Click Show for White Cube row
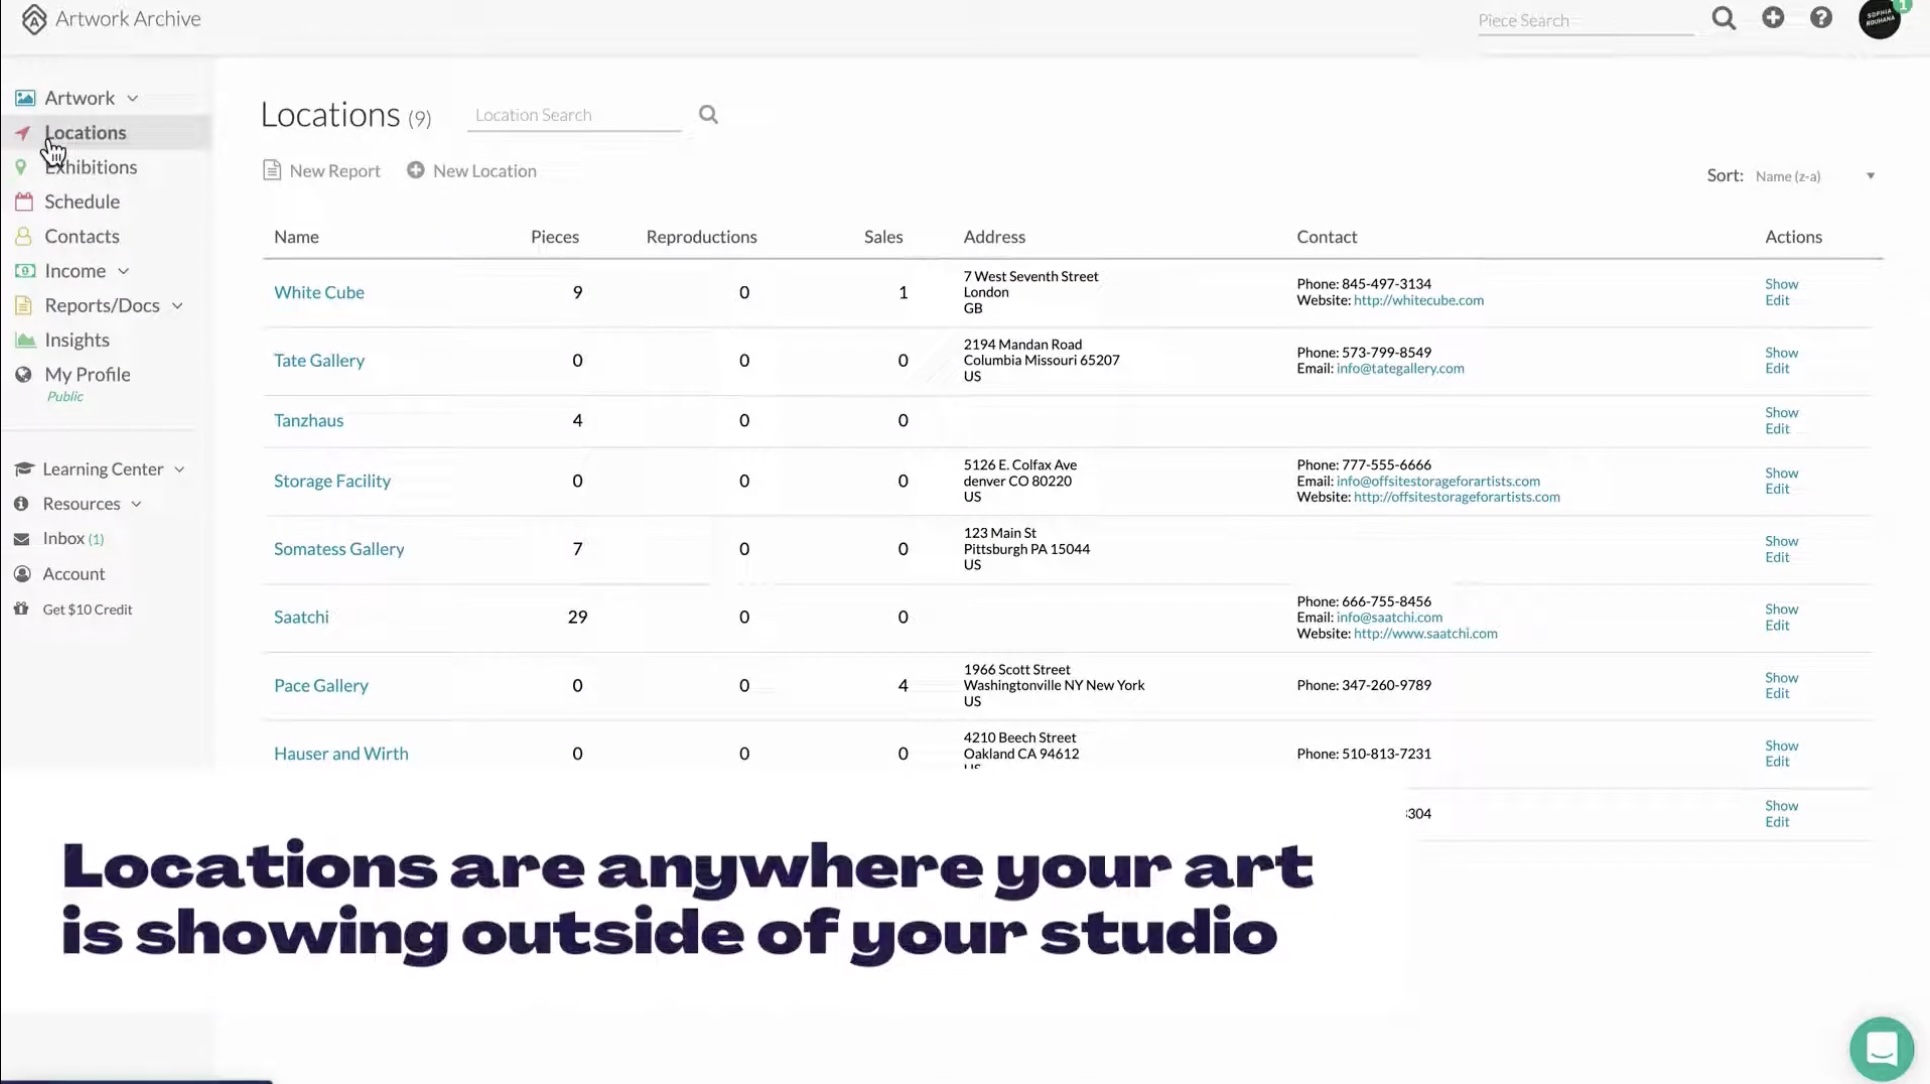Screen dimensions: 1930x1084 pyautogui.click(x=1781, y=284)
